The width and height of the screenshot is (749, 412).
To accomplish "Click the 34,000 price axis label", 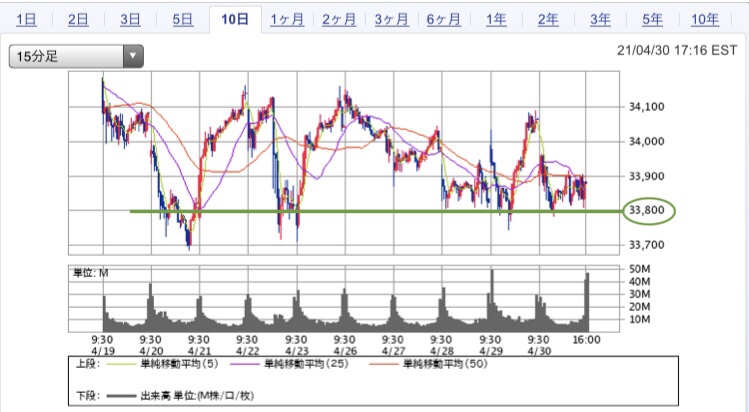I will [646, 142].
